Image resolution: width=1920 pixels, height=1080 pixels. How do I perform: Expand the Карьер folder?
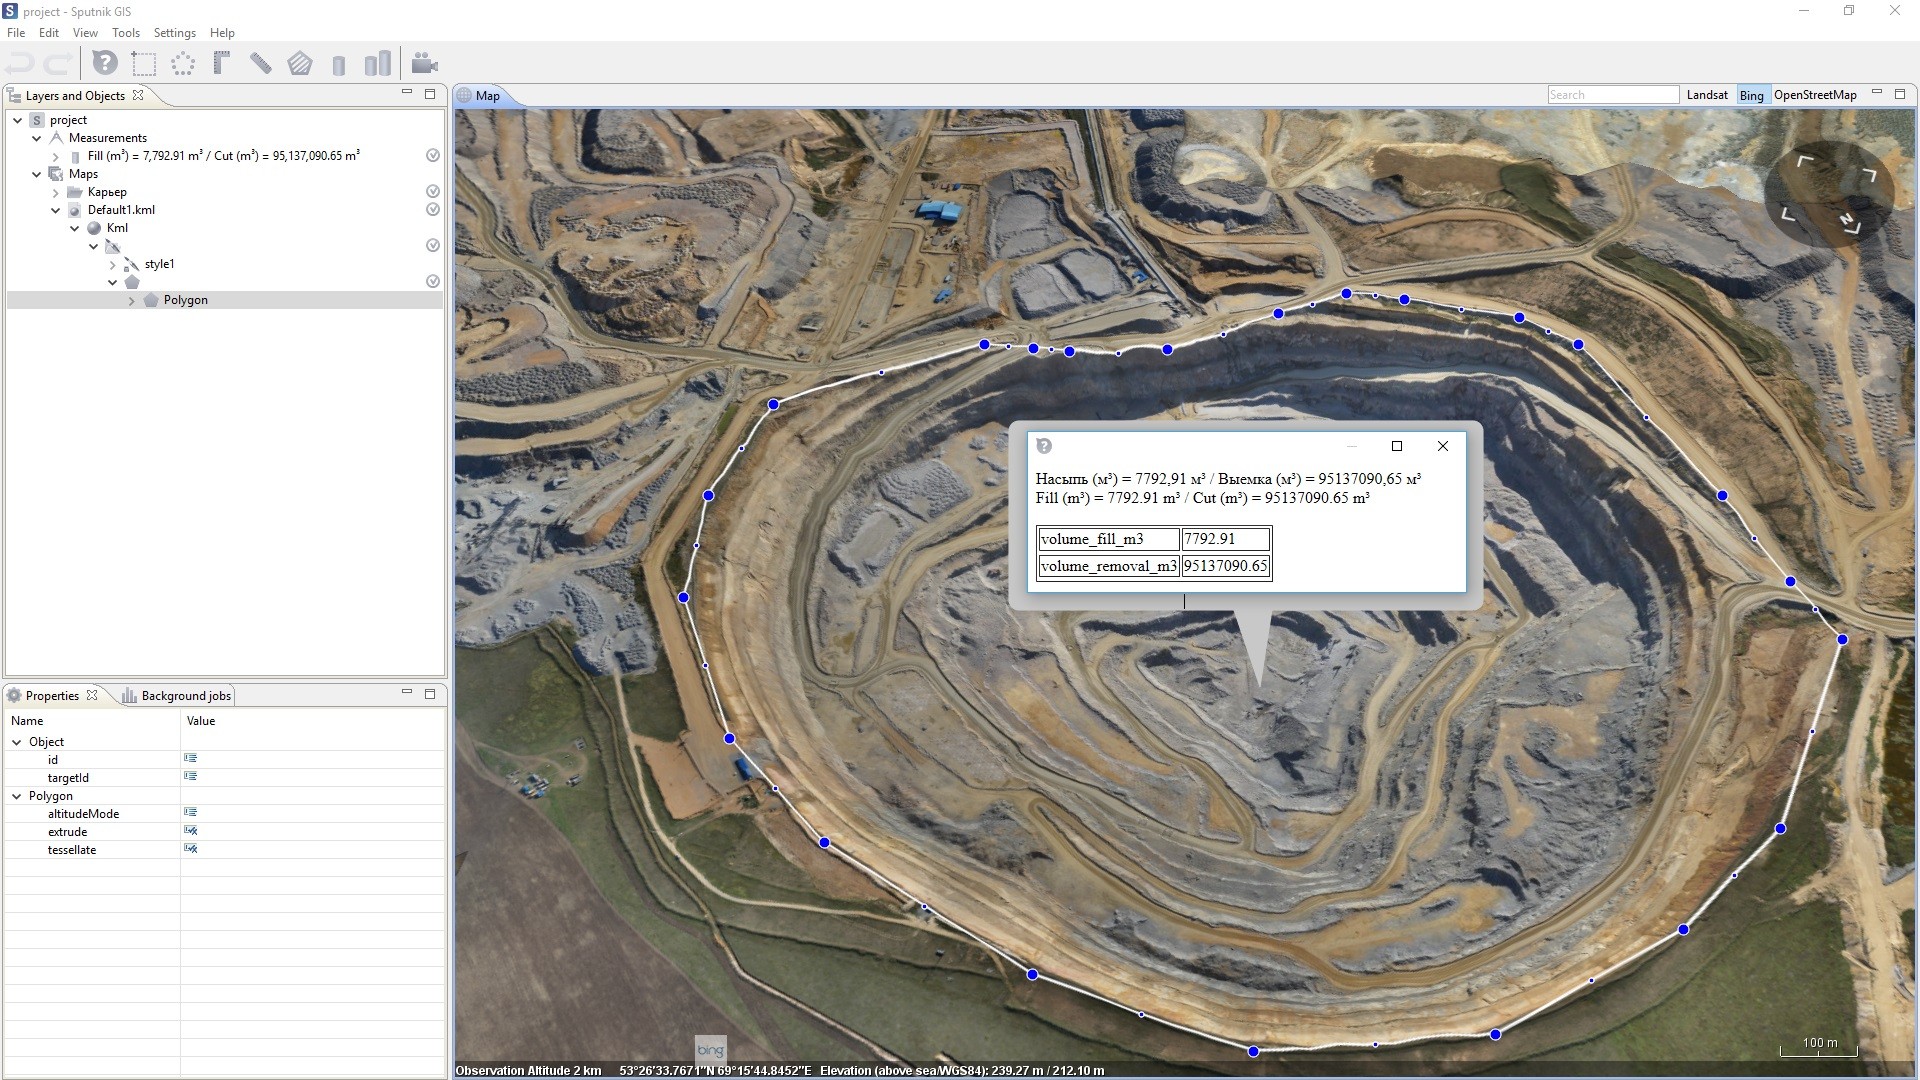point(56,192)
